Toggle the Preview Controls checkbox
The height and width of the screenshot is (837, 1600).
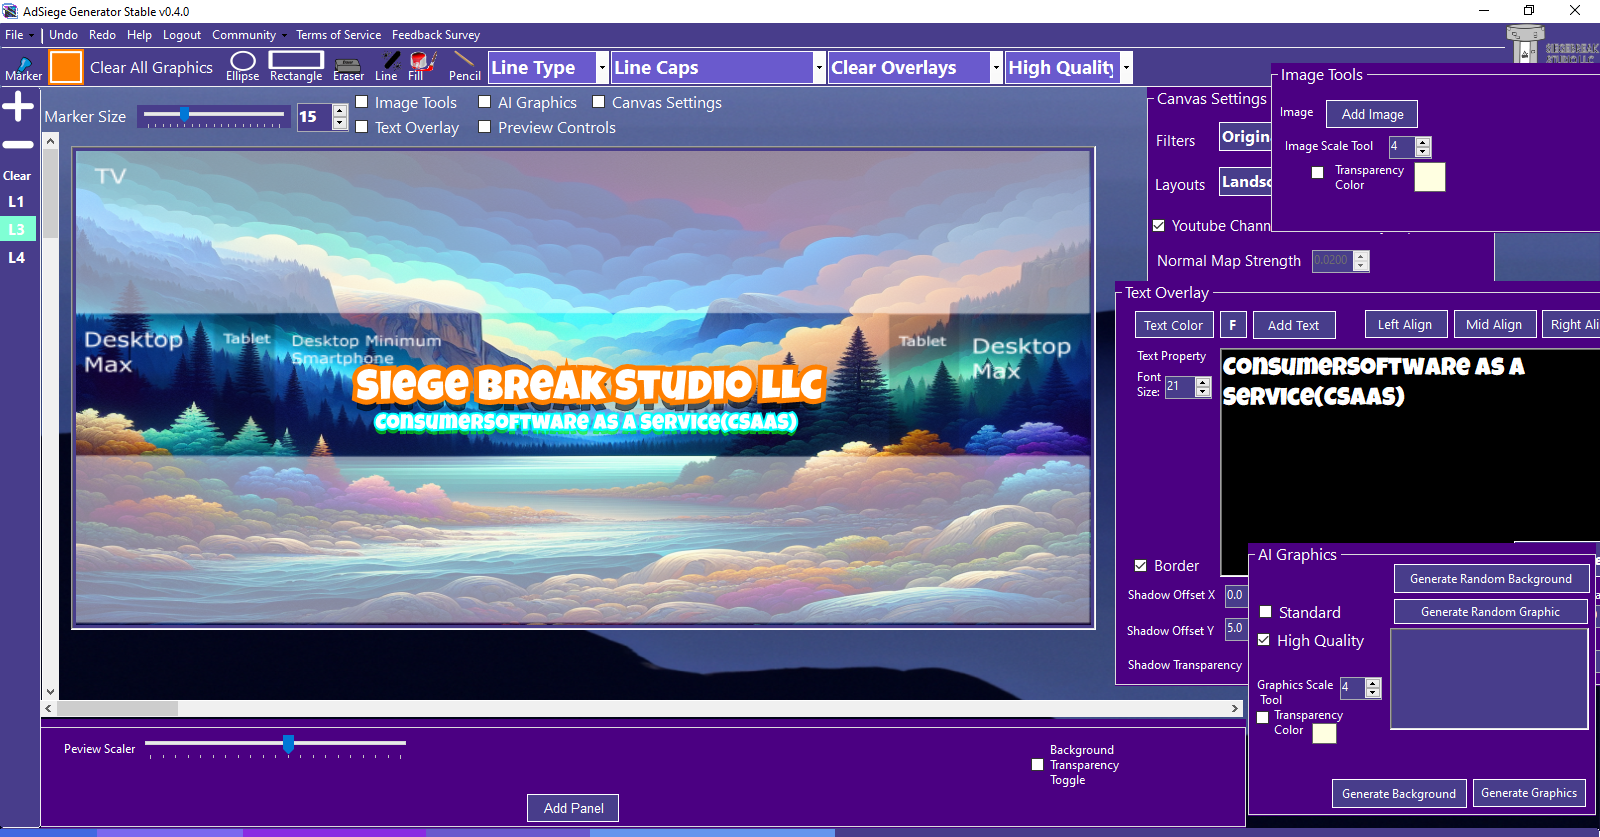coord(484,127)
